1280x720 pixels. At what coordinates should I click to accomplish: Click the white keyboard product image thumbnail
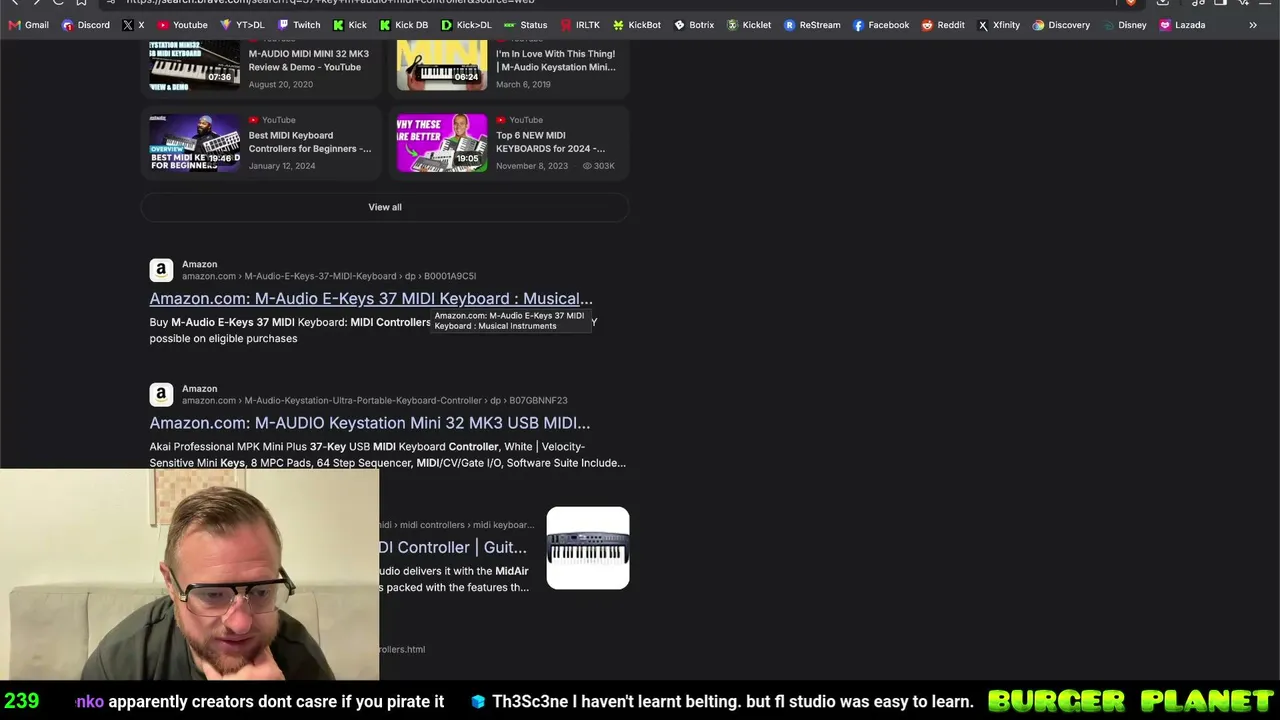(588, 548)
